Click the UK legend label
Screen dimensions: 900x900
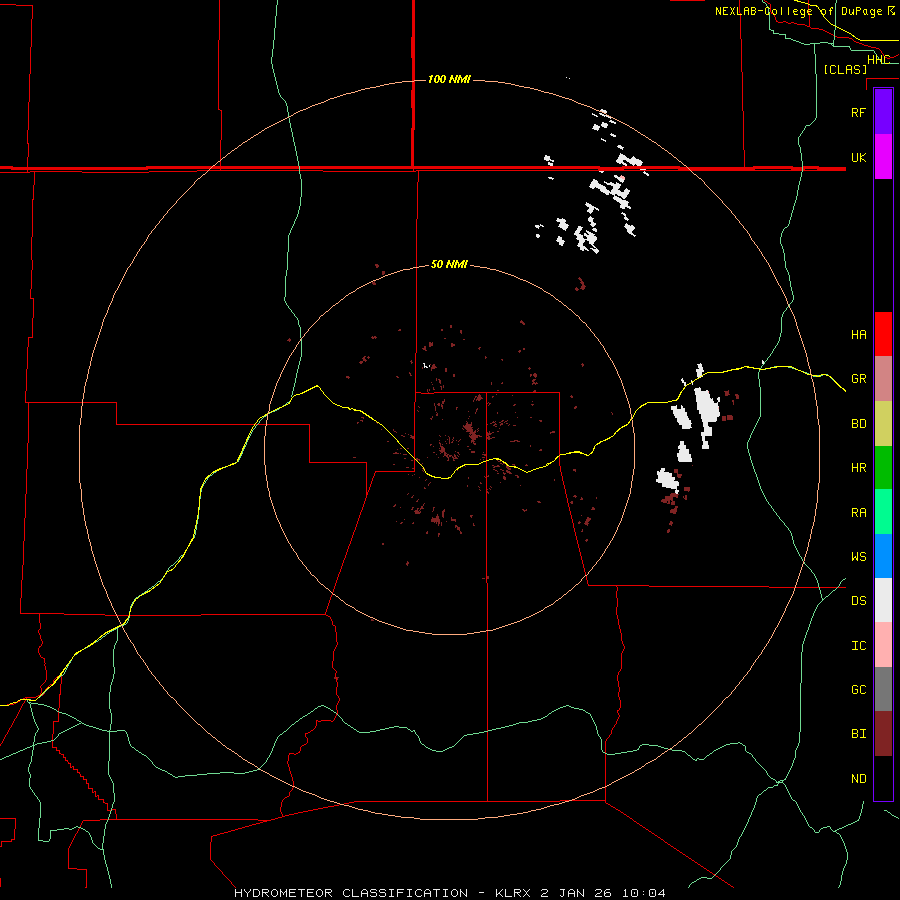coord(859,157)
